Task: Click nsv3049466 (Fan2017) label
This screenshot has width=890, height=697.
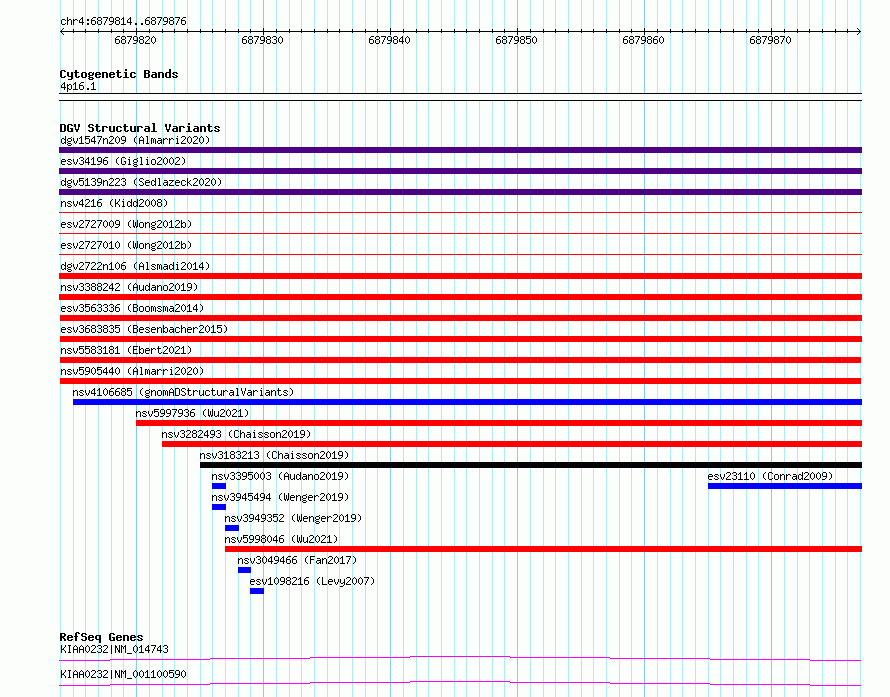Action: coord(297,560)
